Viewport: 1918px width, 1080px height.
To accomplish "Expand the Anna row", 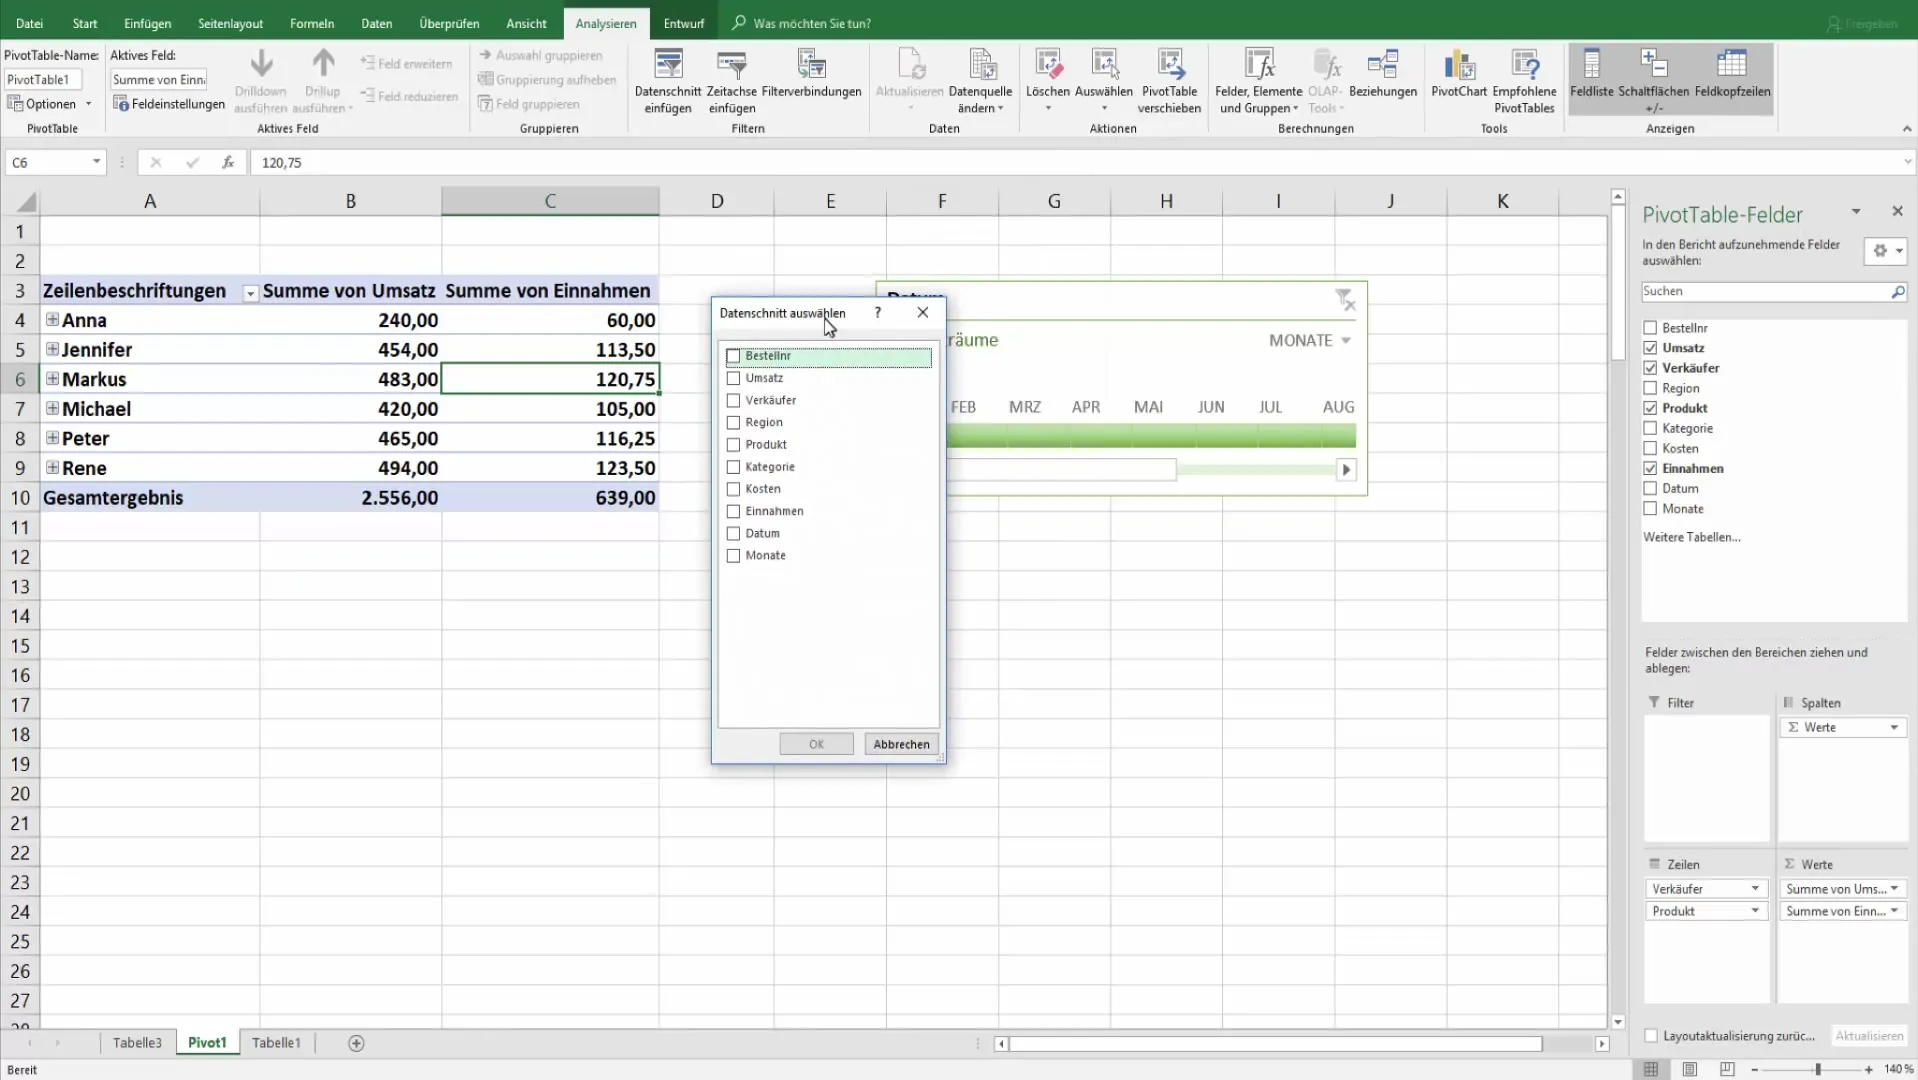I will [52, 320].
